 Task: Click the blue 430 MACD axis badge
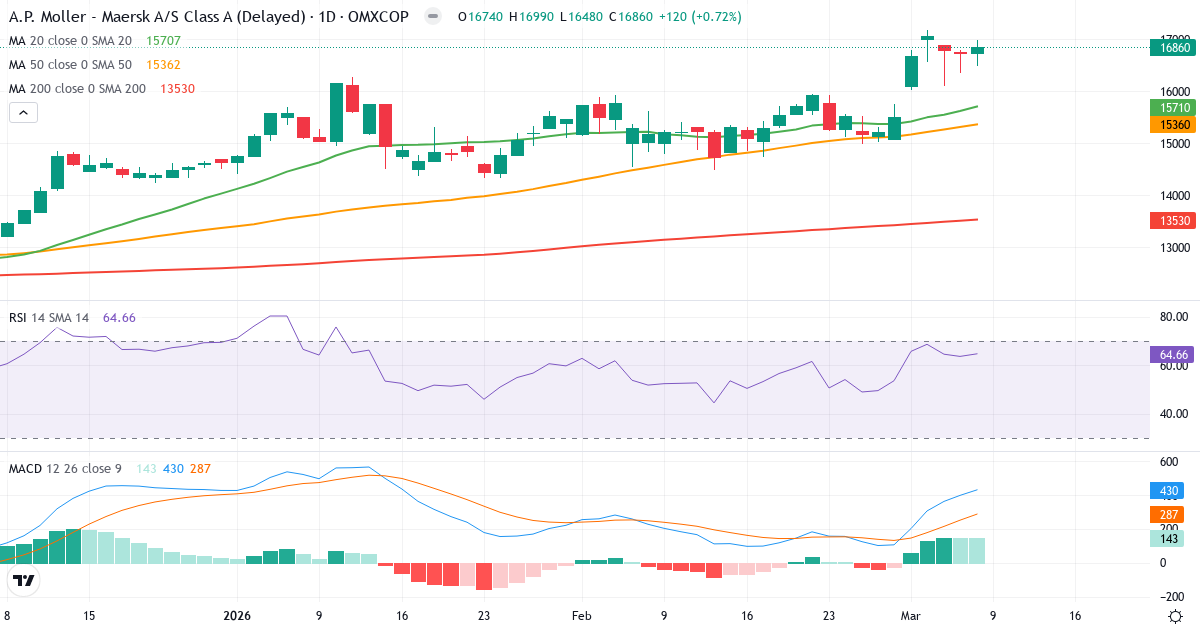tap(1168, 490)
